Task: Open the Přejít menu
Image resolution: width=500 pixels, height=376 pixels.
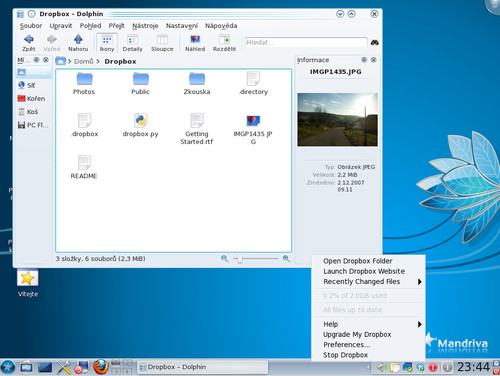Action: point(116,26)
